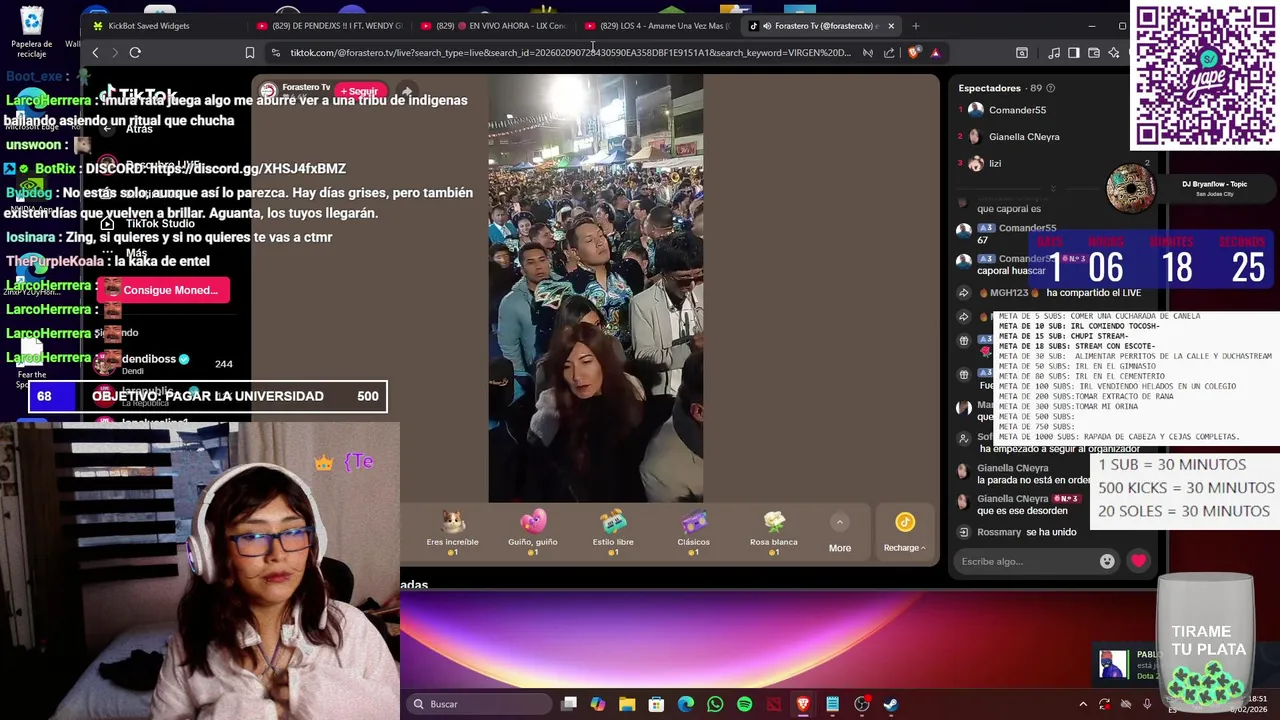Click the Espectadores help question icon
Screen dimensions: 1280x720
(x=1050, y=88)
